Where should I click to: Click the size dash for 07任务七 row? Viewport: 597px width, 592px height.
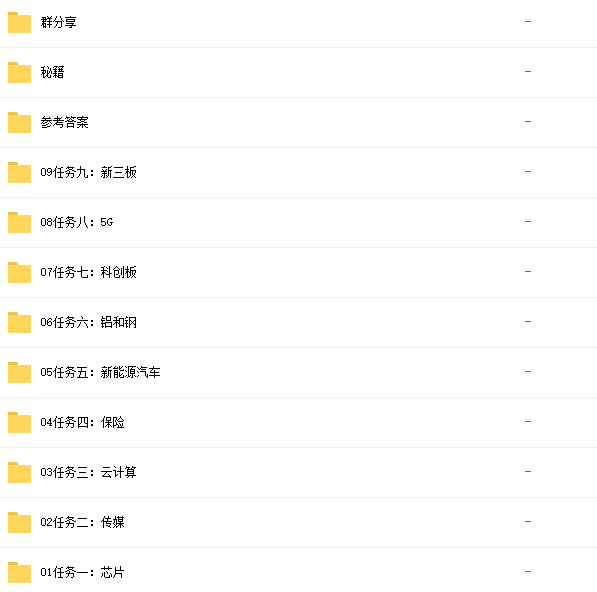[x=528, y=272]
